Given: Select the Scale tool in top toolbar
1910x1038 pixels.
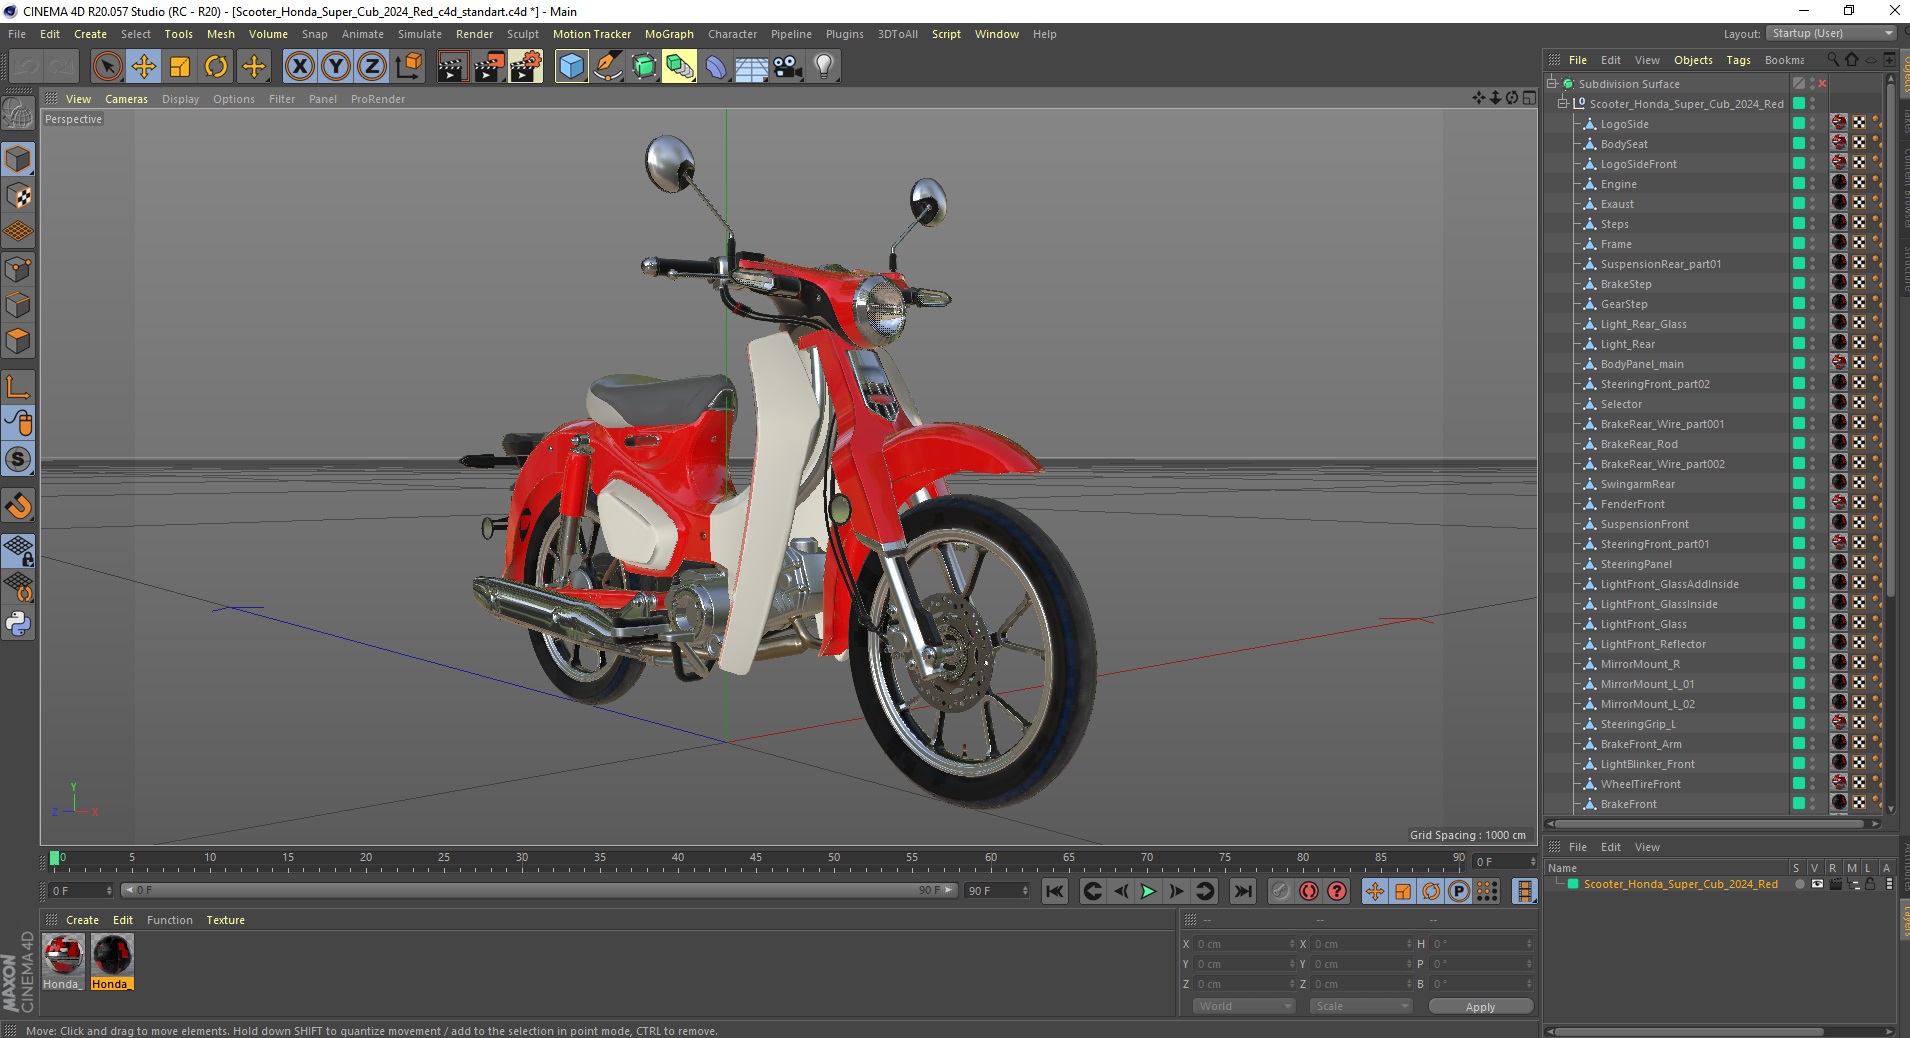Looking at the screenshot, I should coord(180,67).
